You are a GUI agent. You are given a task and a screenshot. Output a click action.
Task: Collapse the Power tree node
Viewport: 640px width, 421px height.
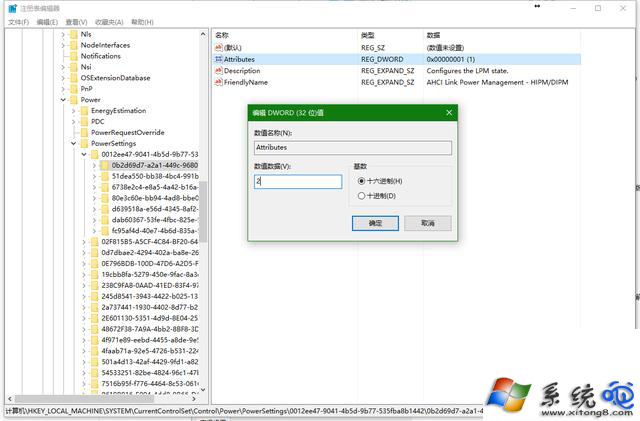click(63, 100)
